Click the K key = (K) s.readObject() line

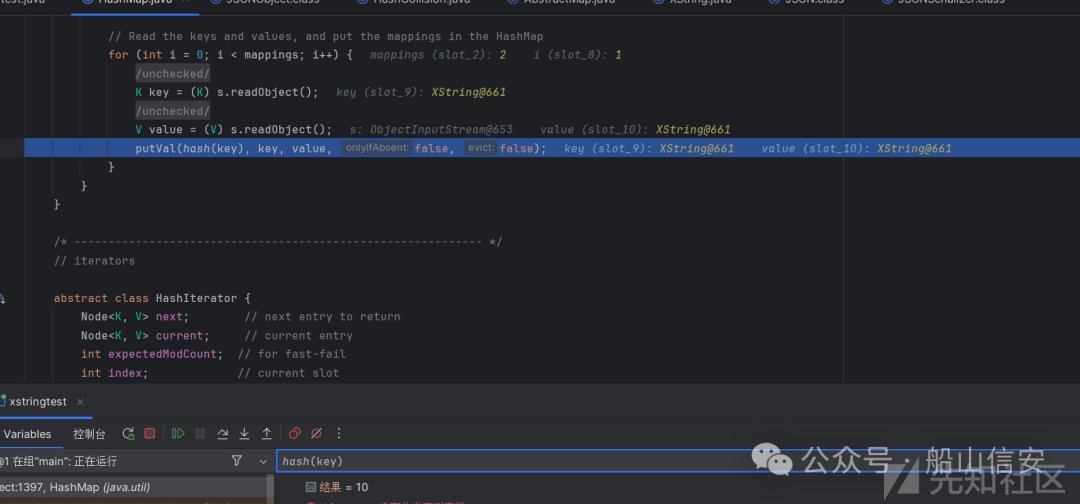coord(227,92)
